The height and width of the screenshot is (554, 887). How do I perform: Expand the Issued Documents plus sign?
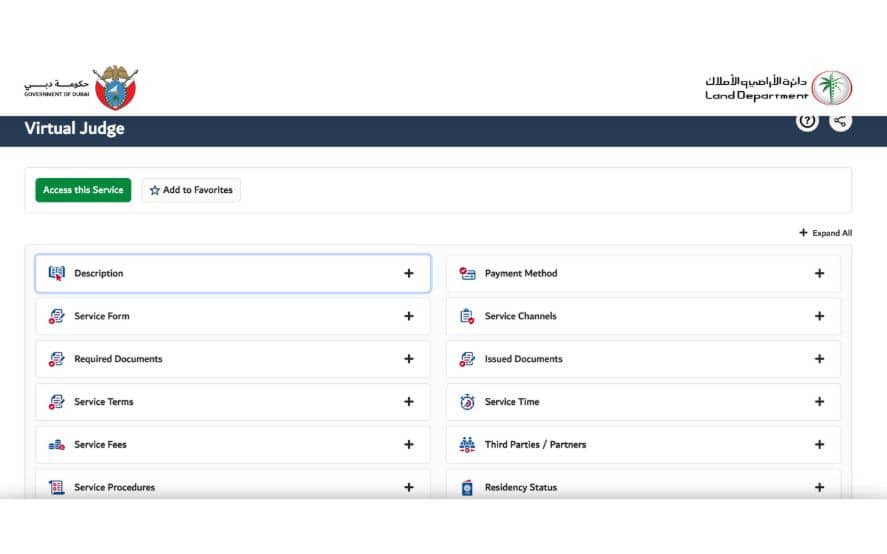click(819, 359)
